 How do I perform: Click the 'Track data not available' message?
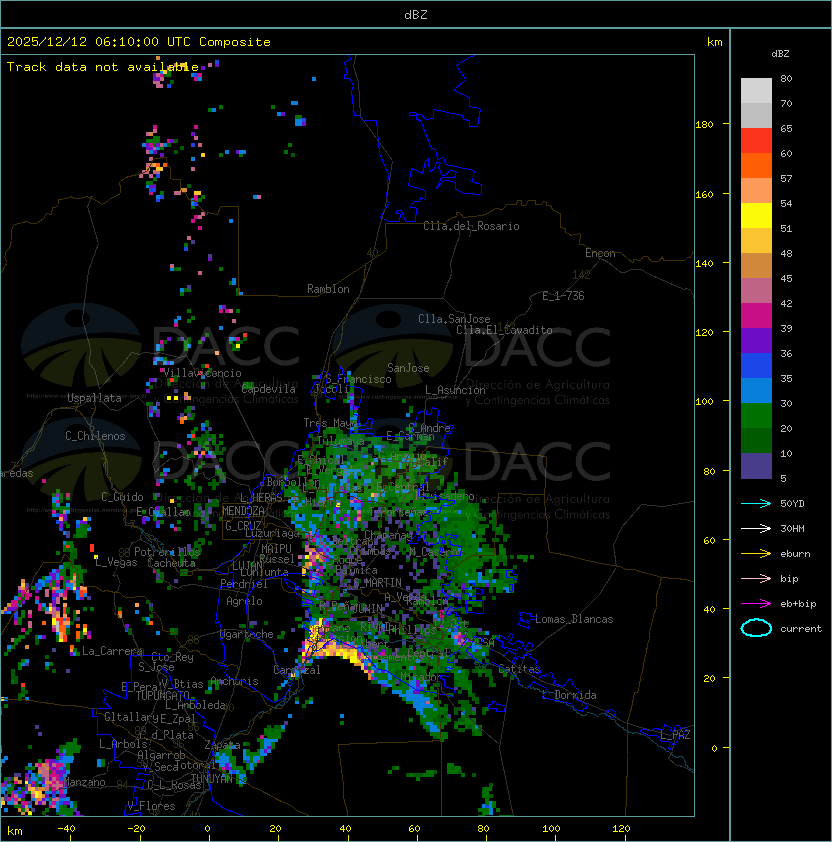coord(103,67)
